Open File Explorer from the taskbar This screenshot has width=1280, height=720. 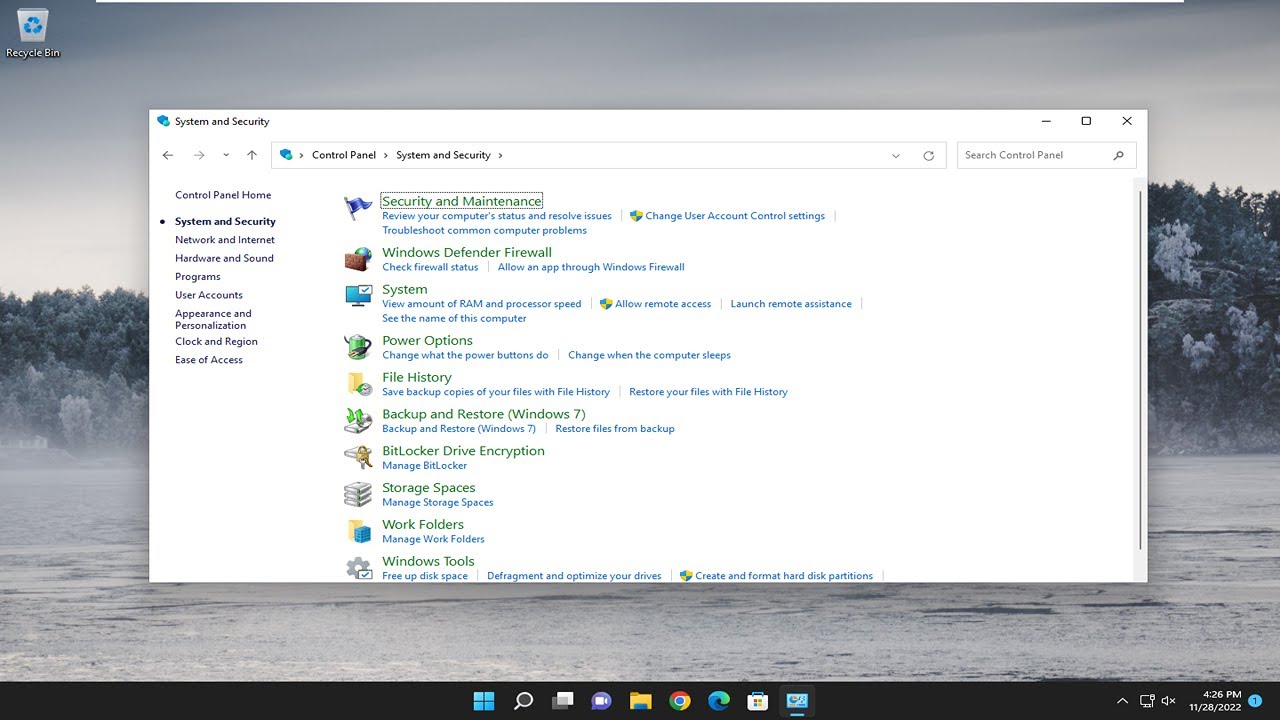click(x=640, y=701)
